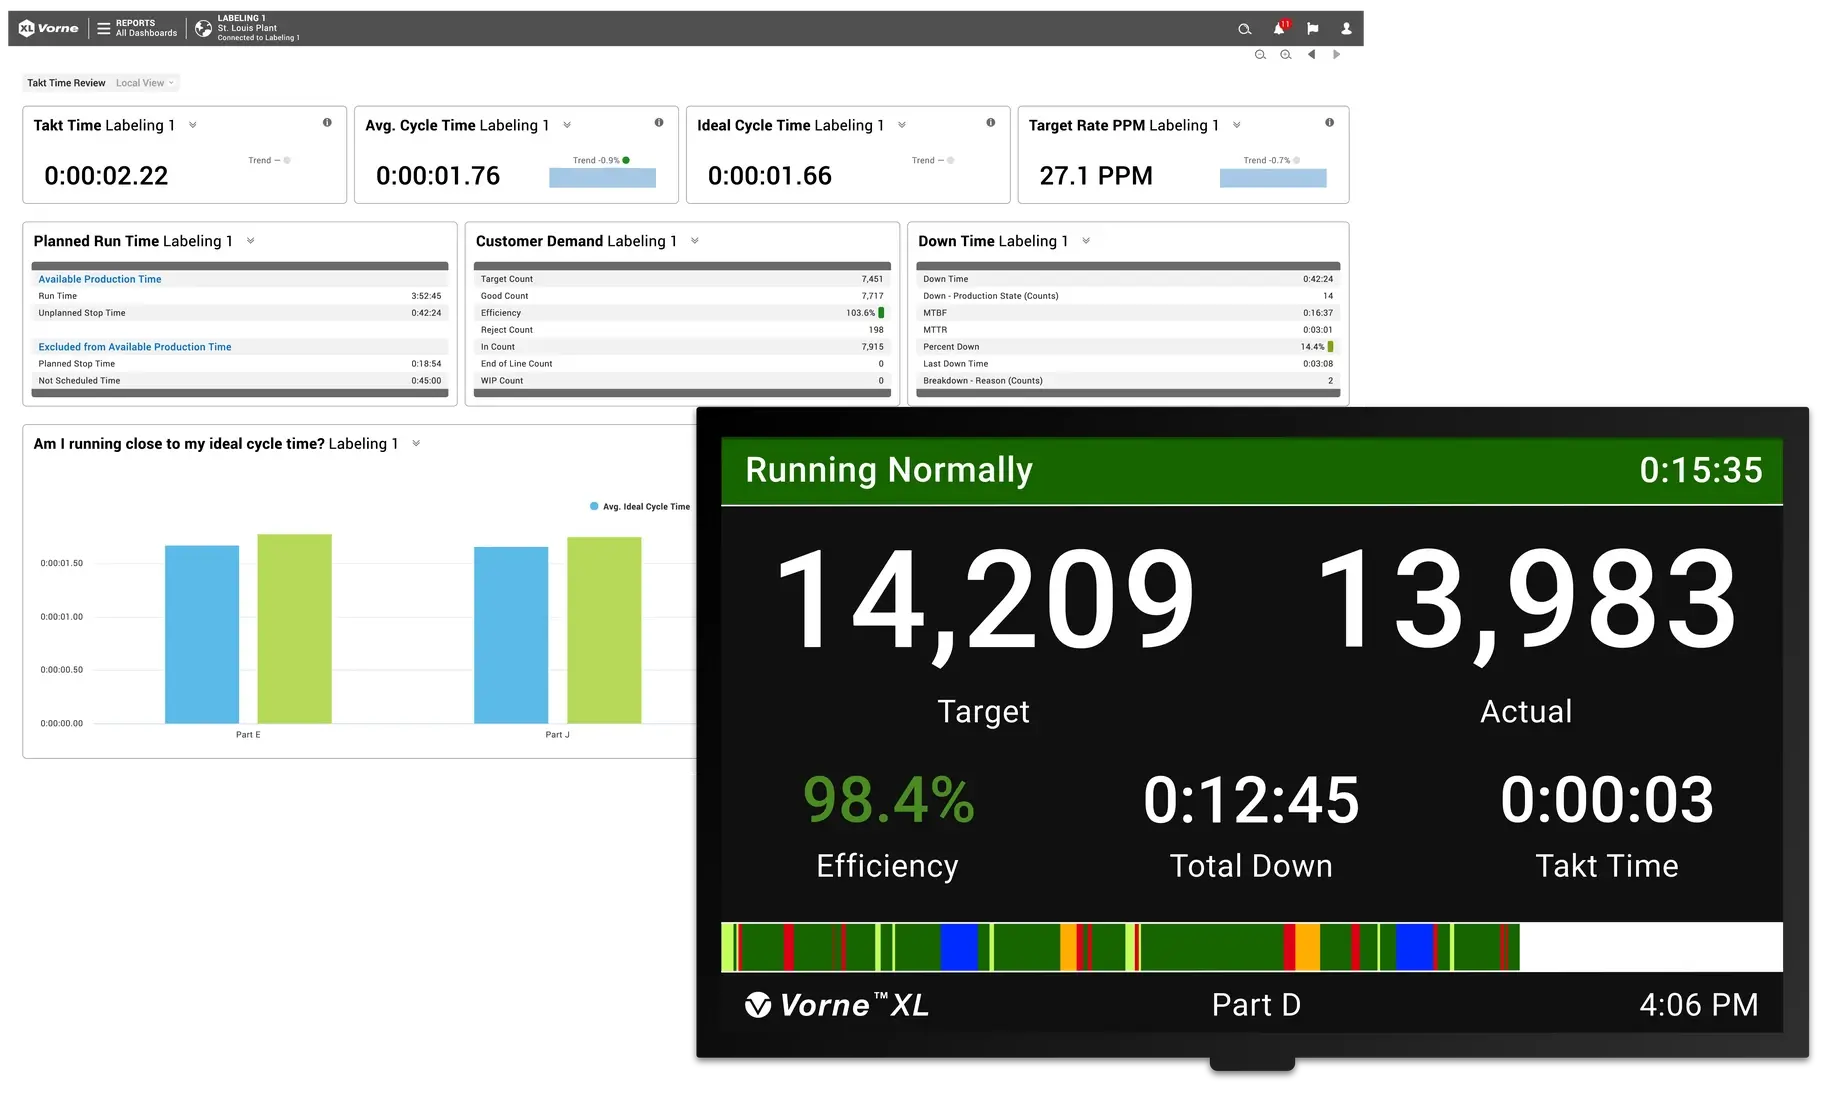
Task: Click the green Part J bar
Action: (x=604, y=630)
